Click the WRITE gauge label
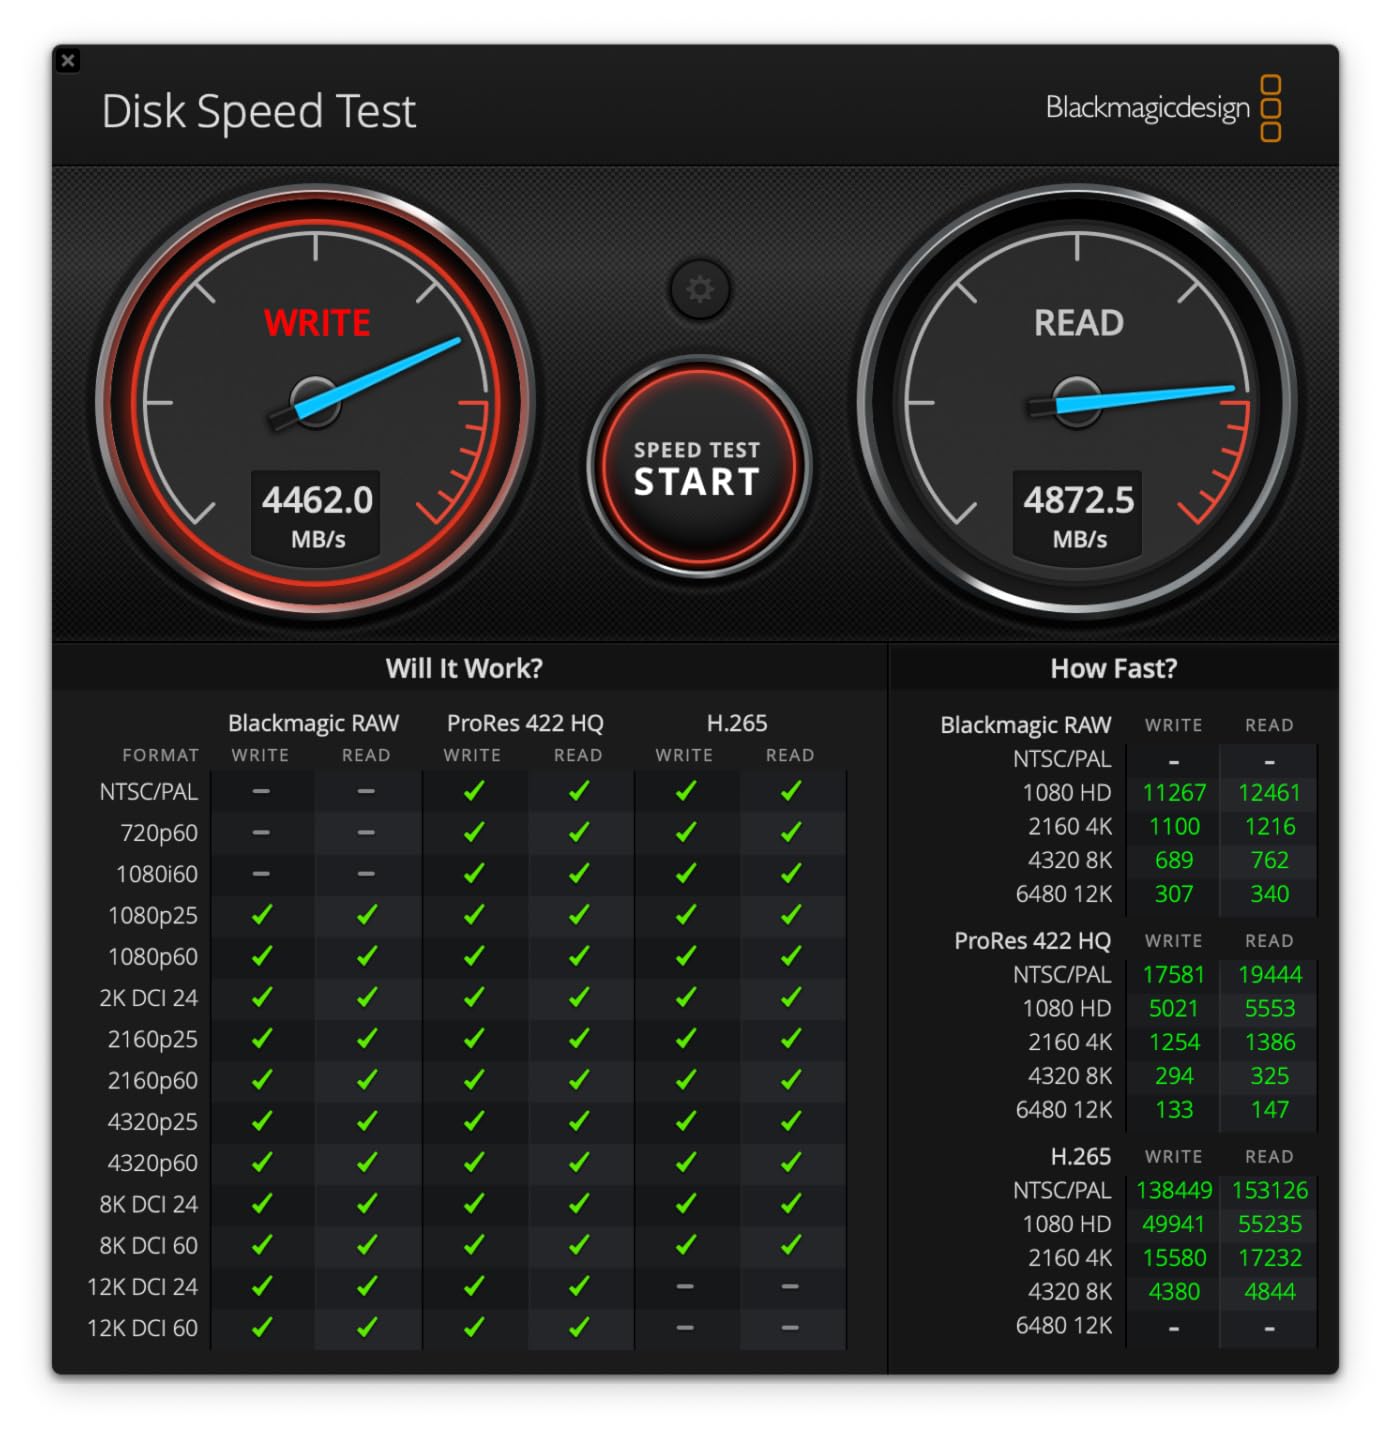1392x1435 pixels. tap(317, 323)
